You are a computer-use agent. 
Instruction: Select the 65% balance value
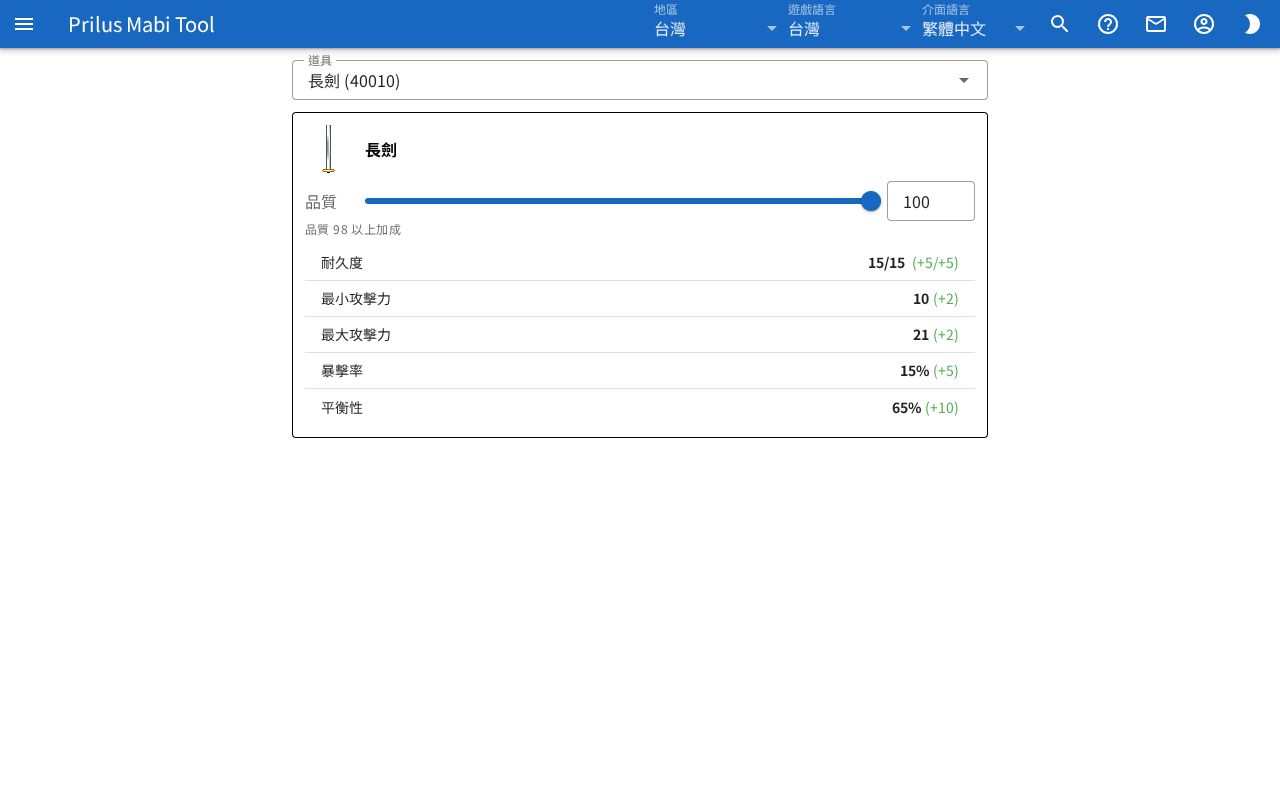[906, 408]
